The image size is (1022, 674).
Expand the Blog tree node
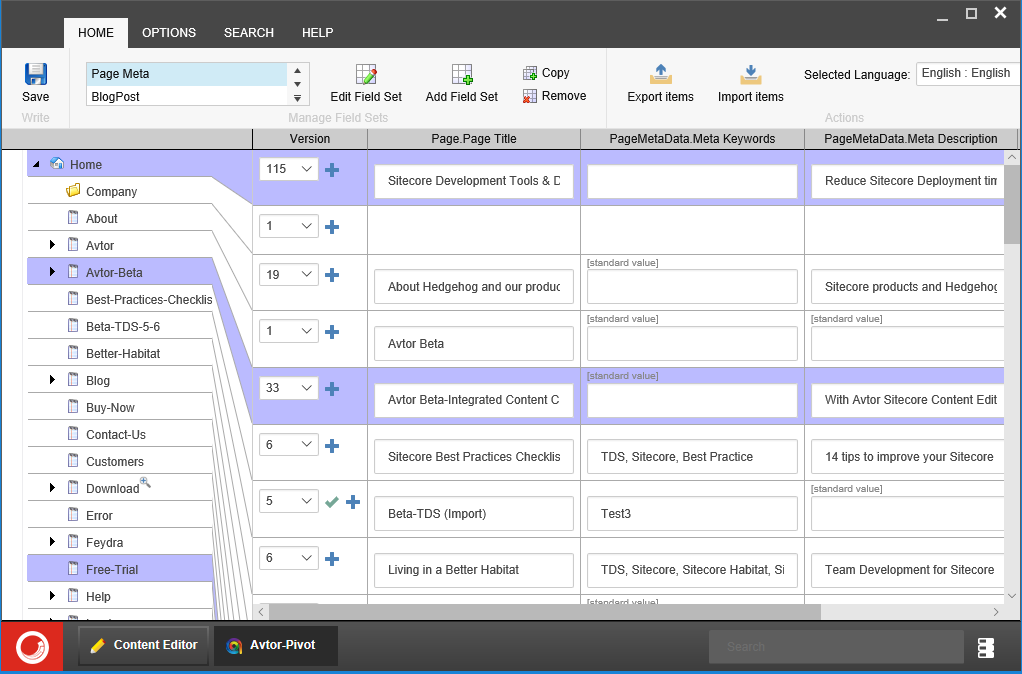point(52,379)
